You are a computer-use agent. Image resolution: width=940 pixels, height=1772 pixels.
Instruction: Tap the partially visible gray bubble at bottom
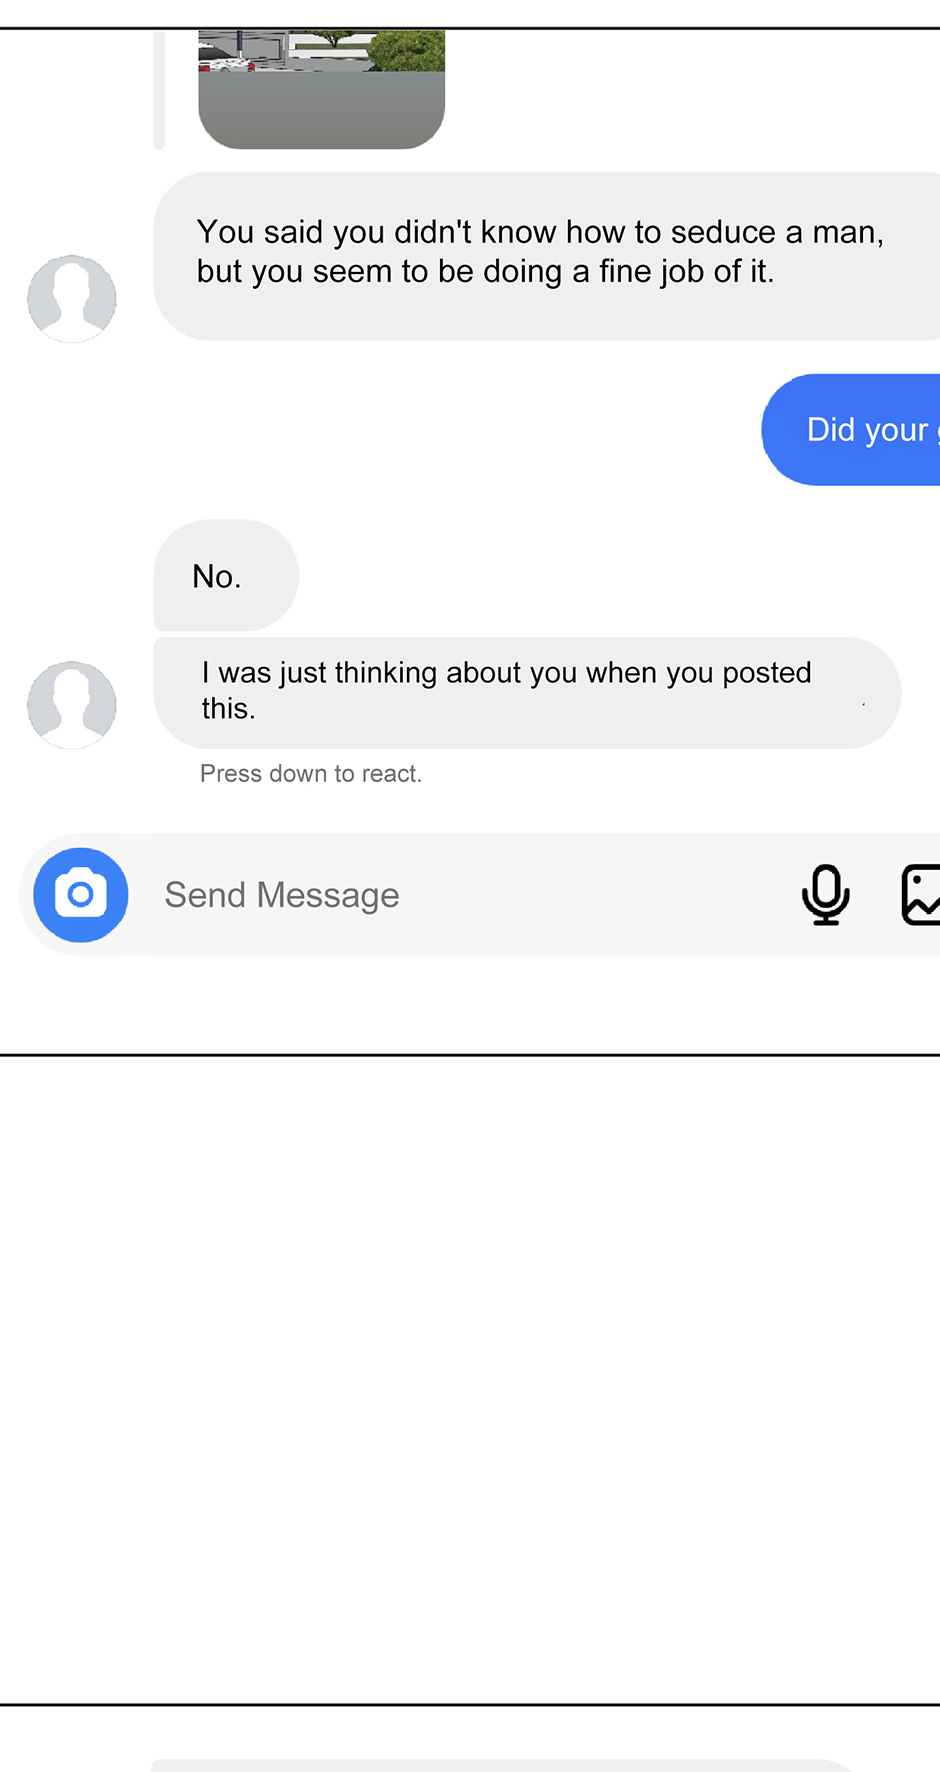coord(500,1764)
